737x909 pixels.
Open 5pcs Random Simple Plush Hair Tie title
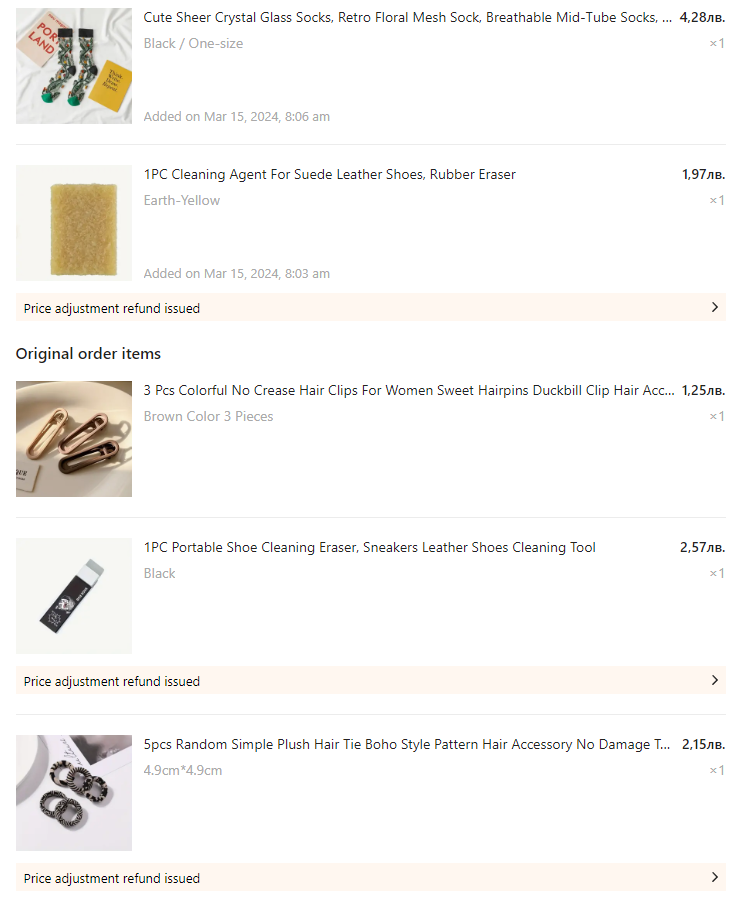click(x=406, y=745)
